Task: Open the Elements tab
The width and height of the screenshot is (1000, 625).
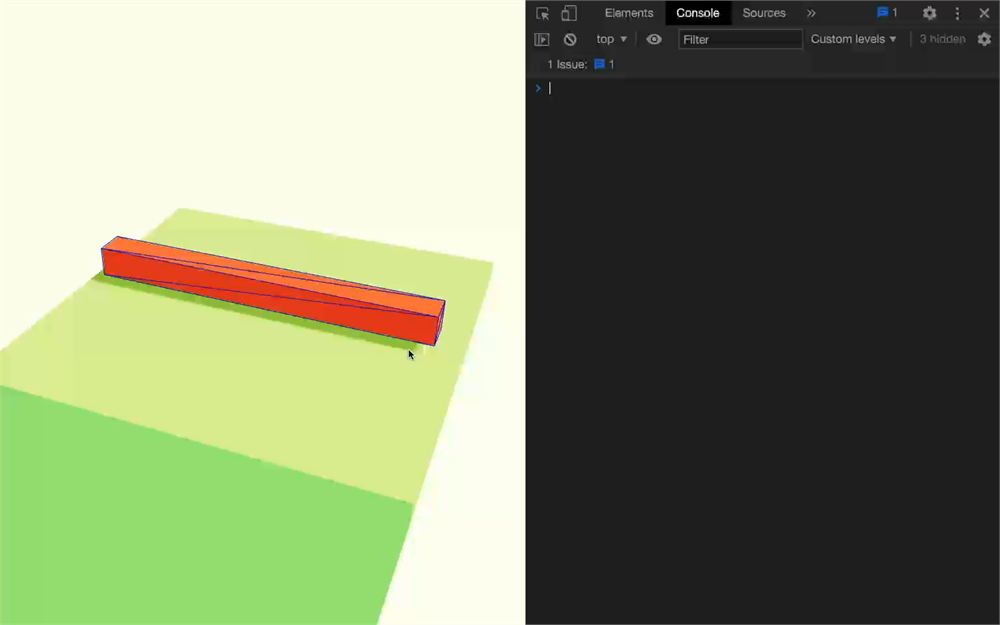Action: coord(629,13)
